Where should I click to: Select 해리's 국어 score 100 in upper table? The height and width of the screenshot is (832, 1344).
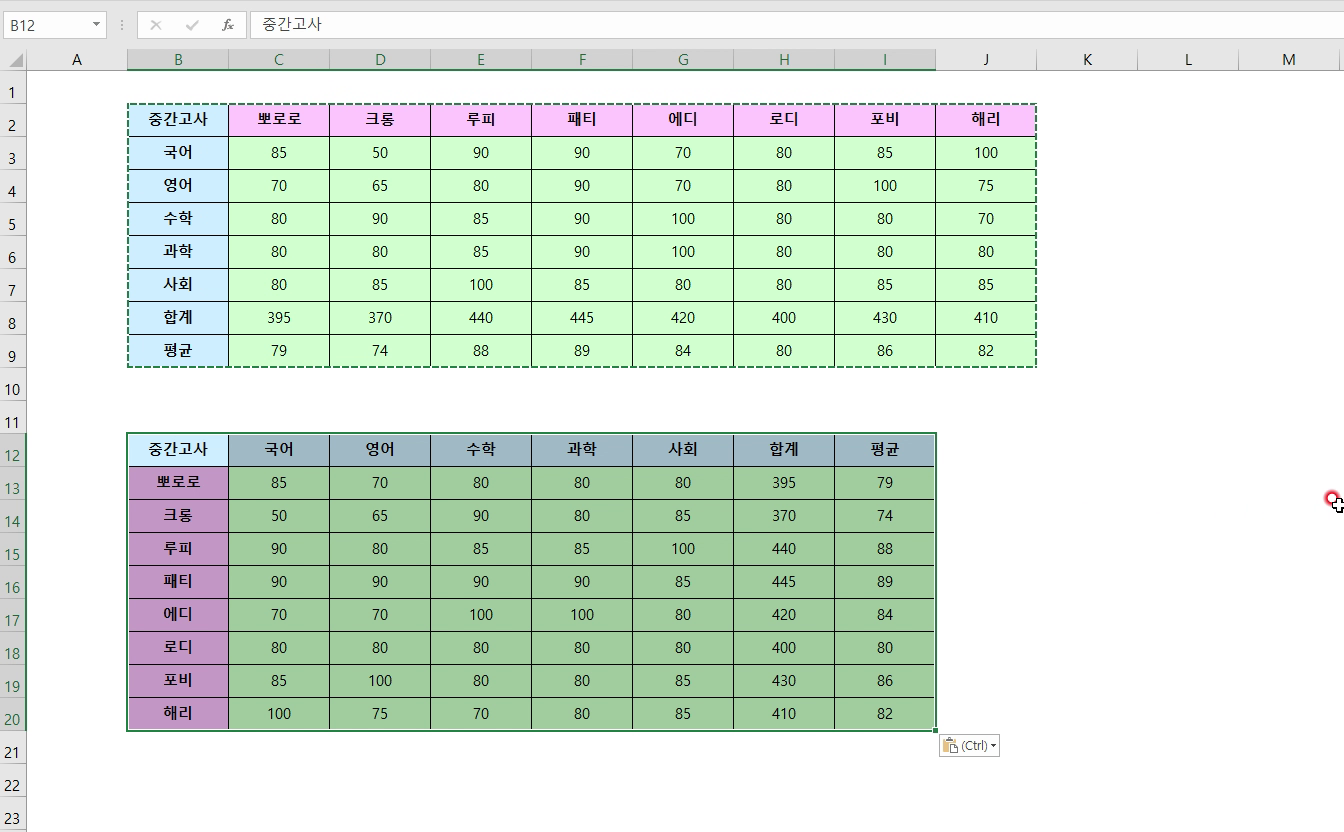pos(986,153)
